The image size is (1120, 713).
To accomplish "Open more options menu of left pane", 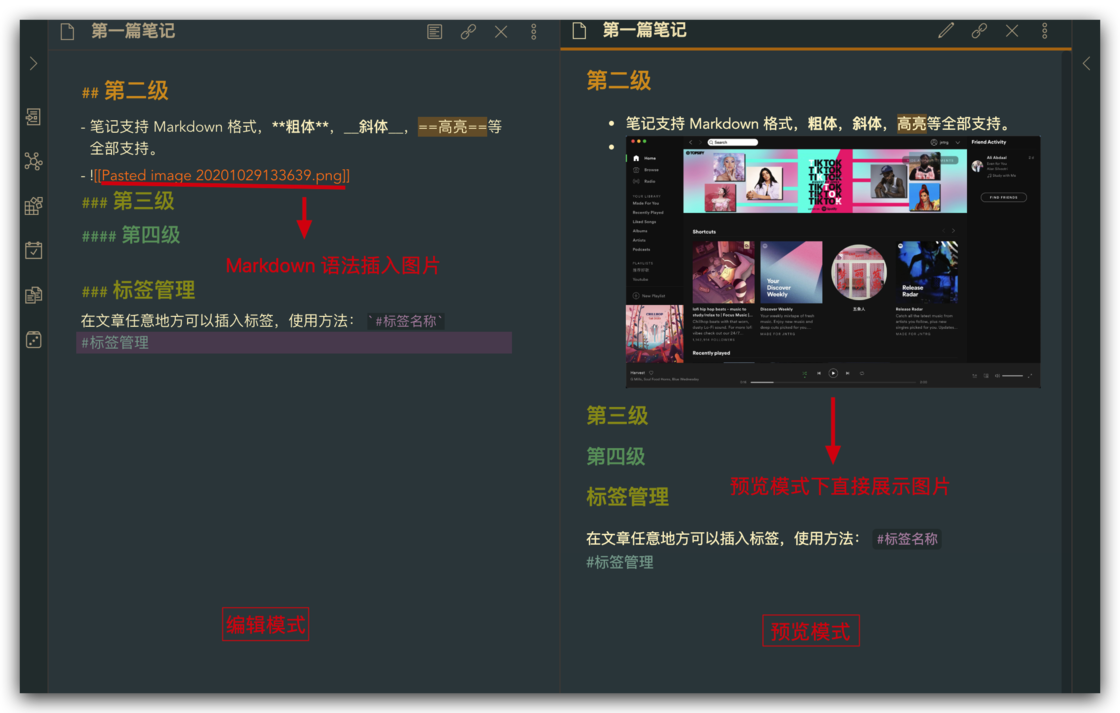I will (534, 31).
